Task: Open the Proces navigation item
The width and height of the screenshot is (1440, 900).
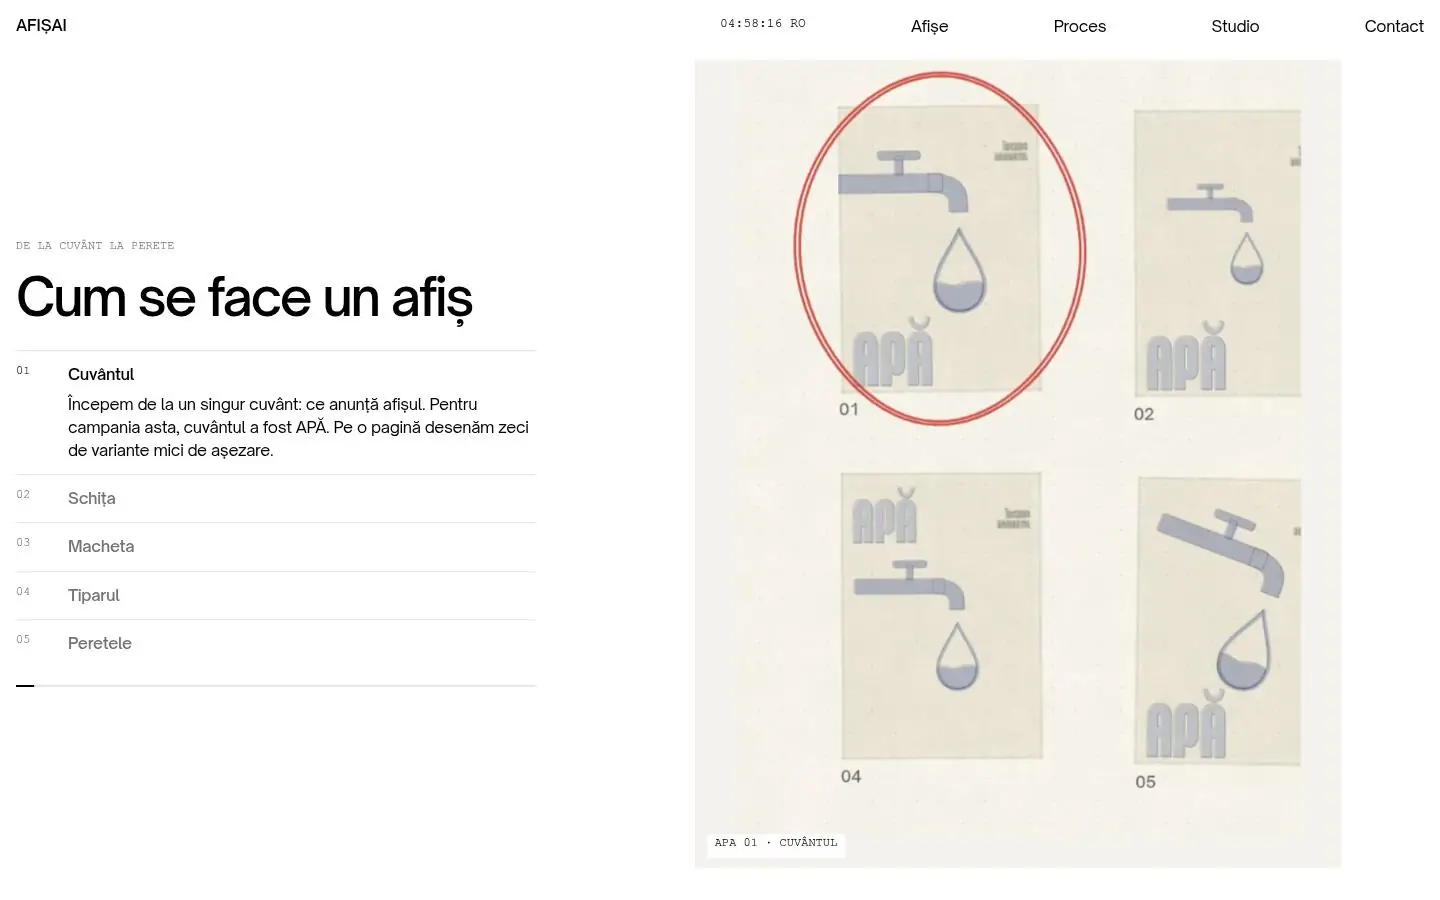Action: point(1079,26)
